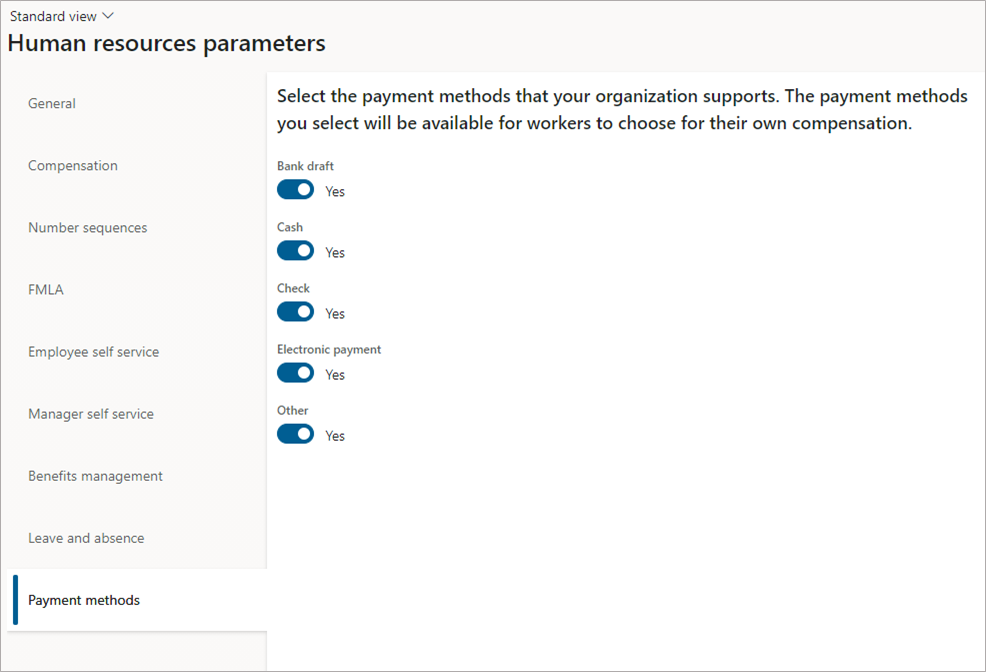Screen dimensions: 986x672
Task: Click the Yes label next to Cash
Action: click(335, 252)
